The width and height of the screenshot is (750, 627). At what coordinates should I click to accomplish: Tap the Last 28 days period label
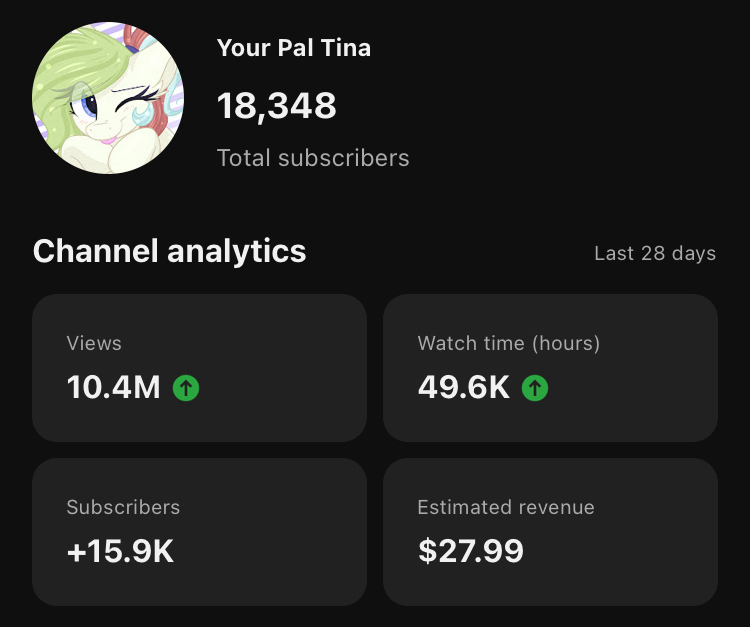pyautogui.click(x=655, y=253)
